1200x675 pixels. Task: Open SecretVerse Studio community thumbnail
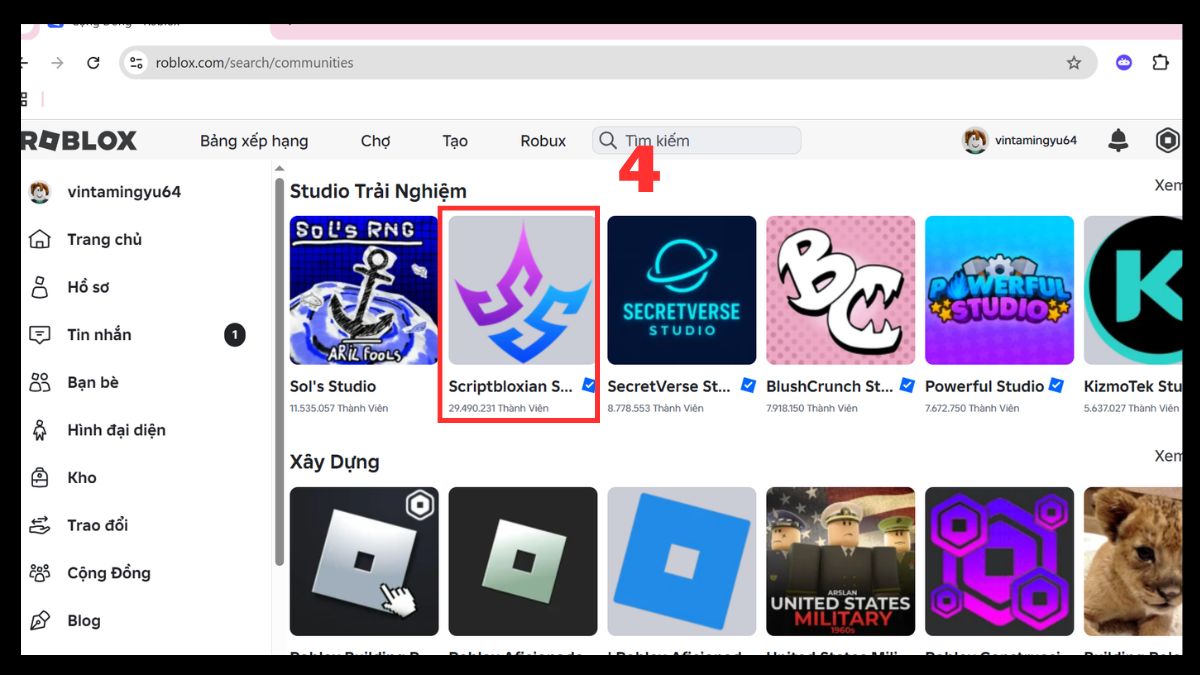pyautogui.click(x=682, y=290)
